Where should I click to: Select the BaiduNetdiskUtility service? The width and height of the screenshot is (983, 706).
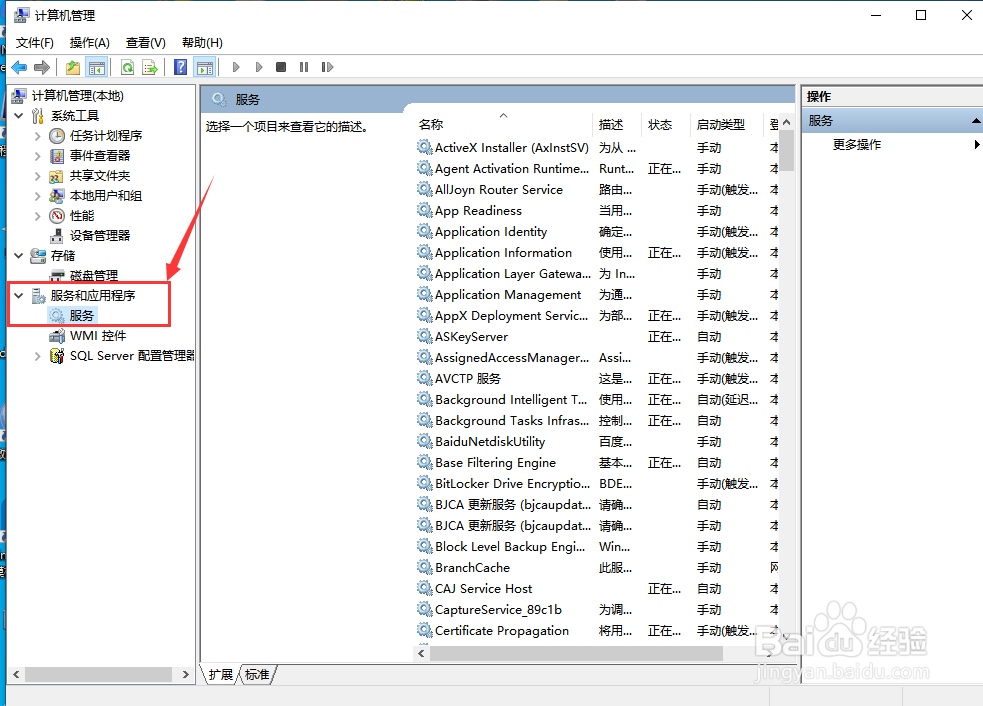coord(490,441)
